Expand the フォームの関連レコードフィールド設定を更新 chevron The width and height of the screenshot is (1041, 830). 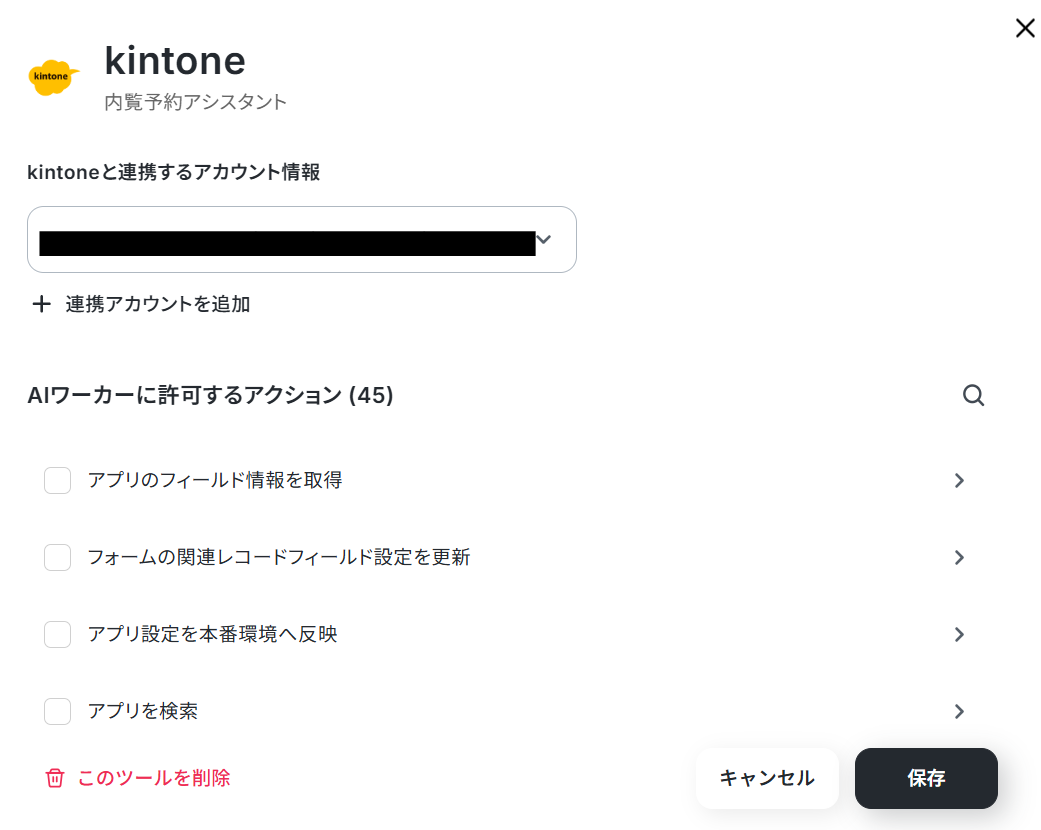[x=959, y=557]
